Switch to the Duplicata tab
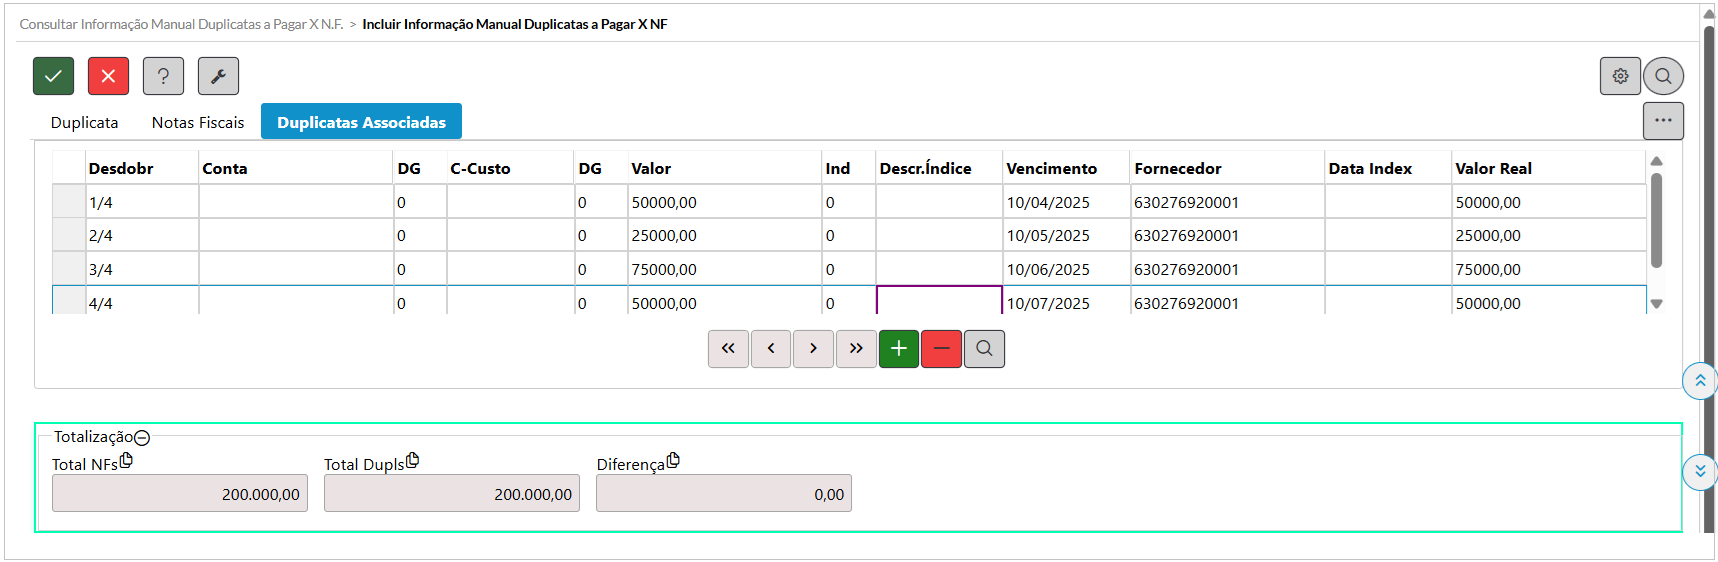This screenshot has height=562, width=1718. pos(85,122)
